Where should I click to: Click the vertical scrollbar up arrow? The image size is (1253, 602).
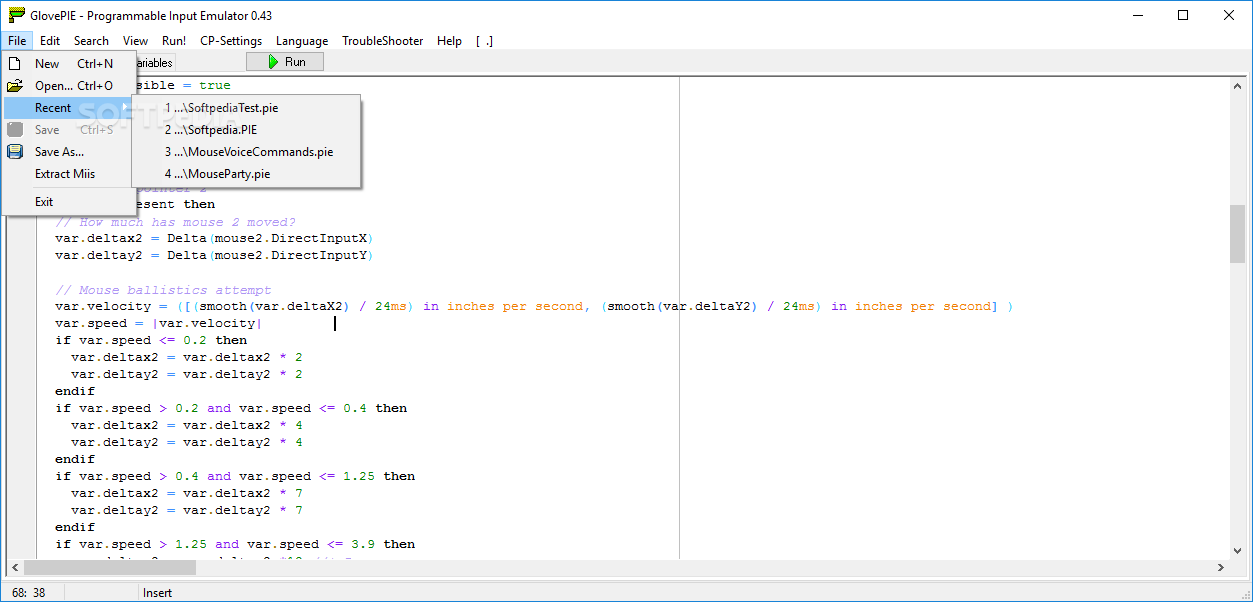[1237, 85]
